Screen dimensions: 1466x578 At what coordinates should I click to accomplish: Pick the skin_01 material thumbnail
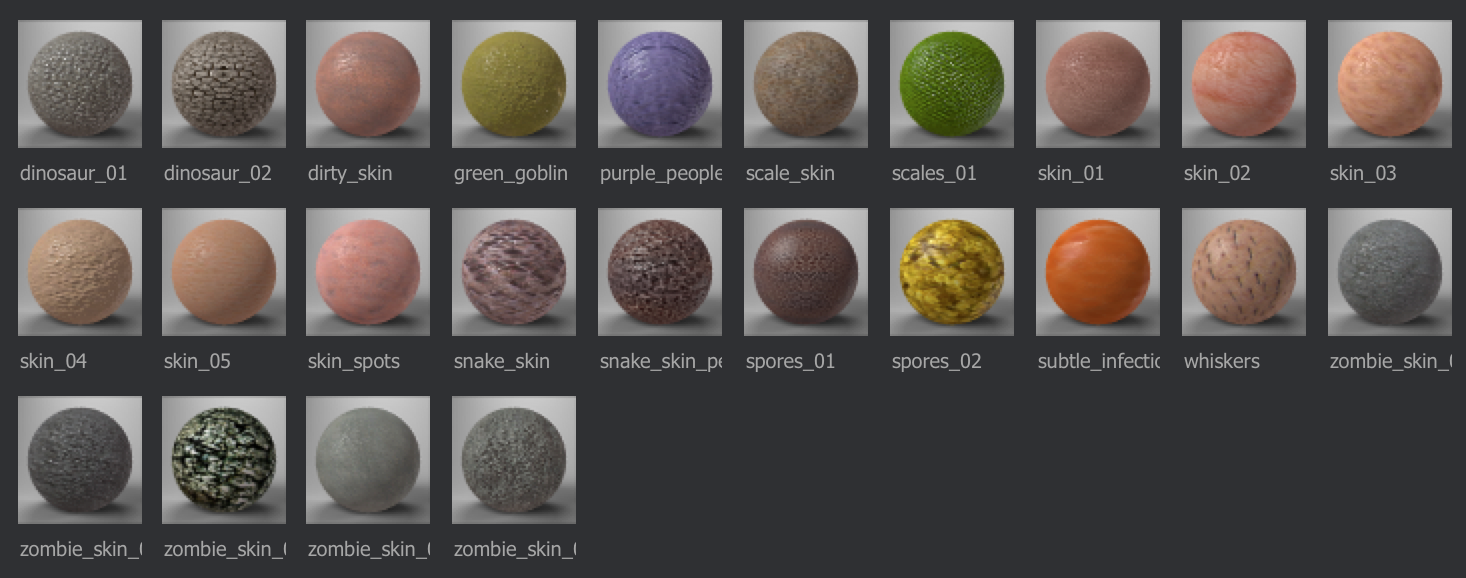click(1098, 84)
